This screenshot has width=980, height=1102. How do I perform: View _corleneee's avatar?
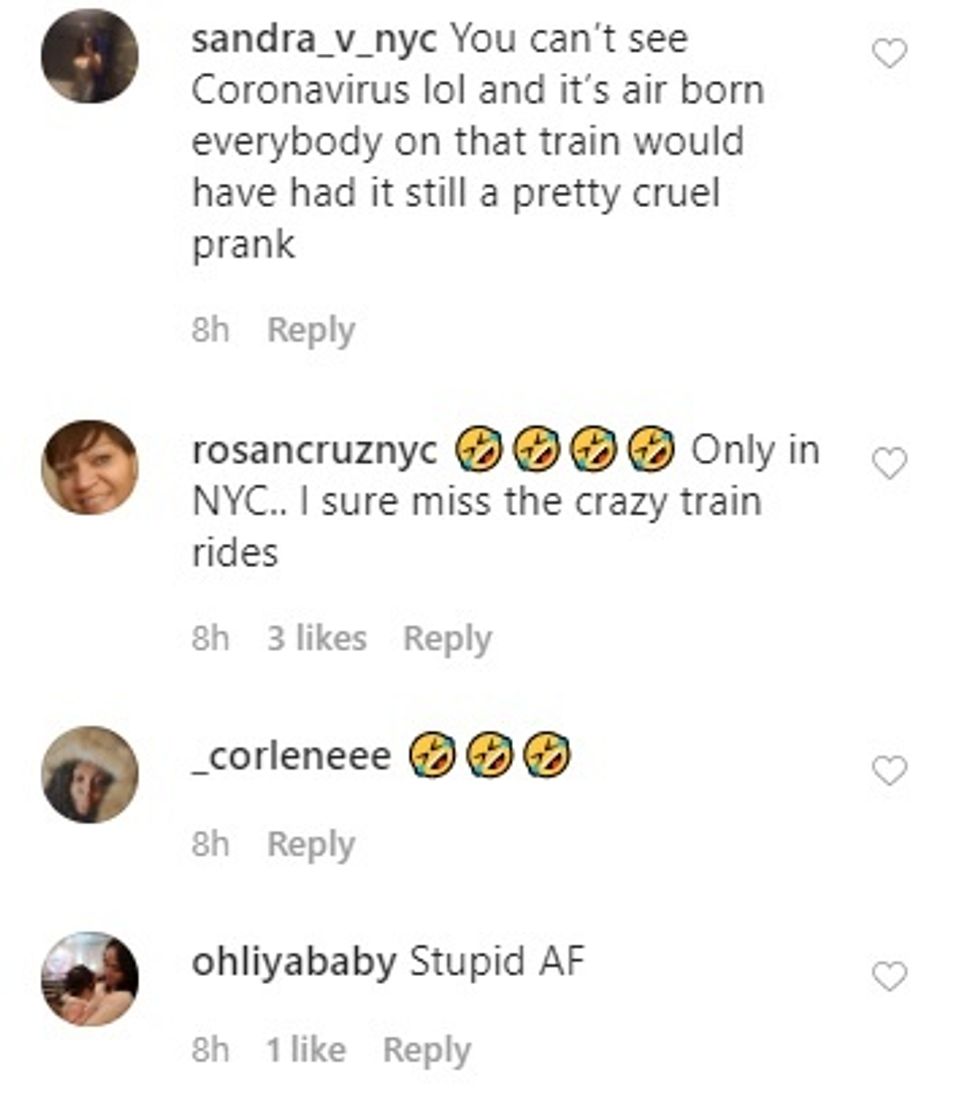coord(89,774)
